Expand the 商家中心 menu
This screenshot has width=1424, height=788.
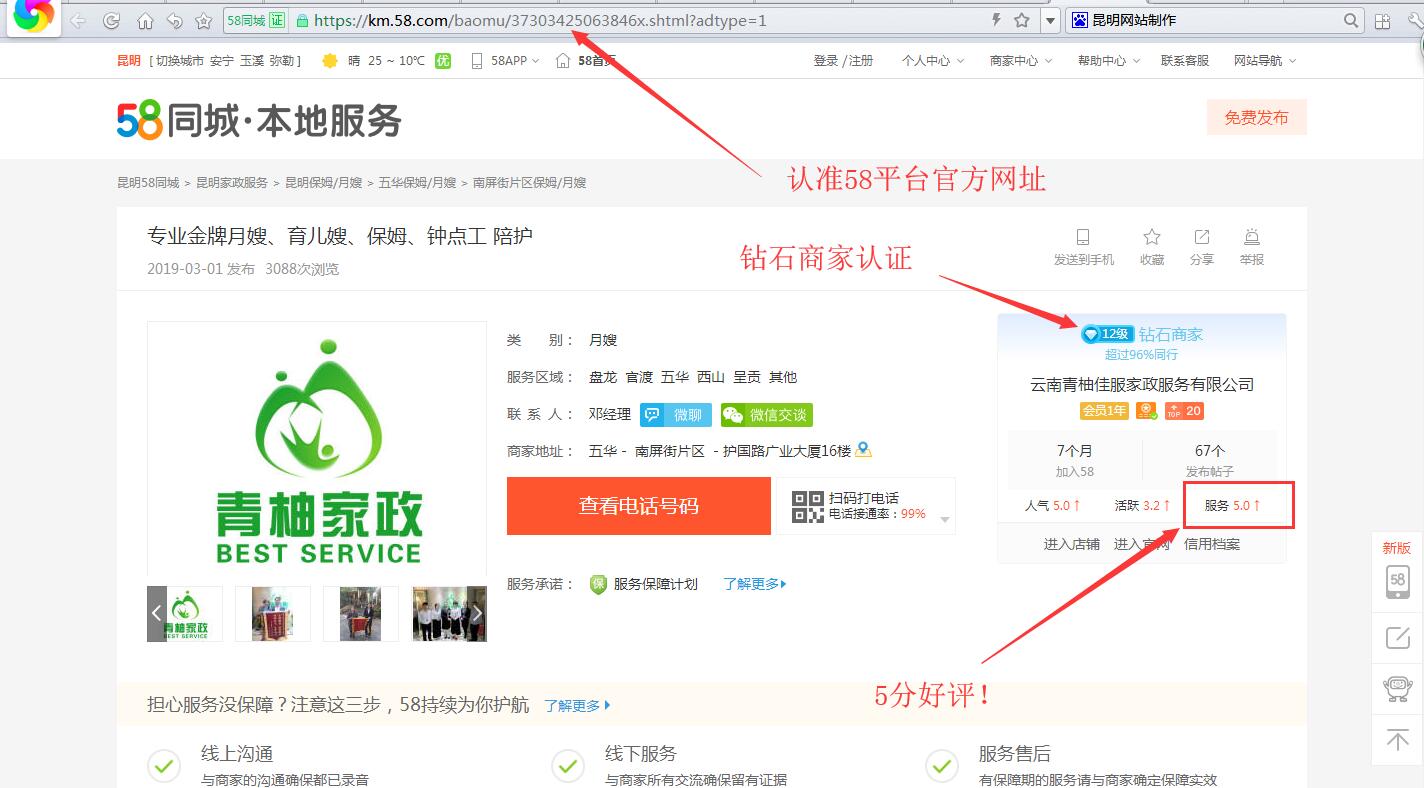point(1020,61)
